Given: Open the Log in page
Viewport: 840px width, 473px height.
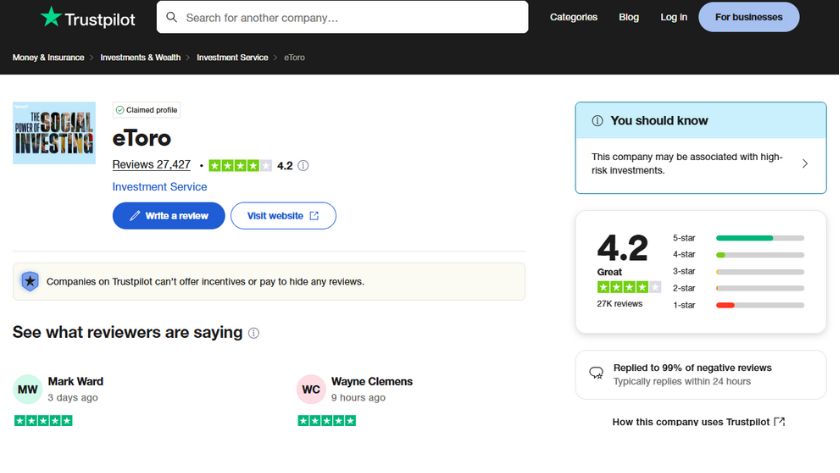Looking at the screenshot, I should (673, 17).
